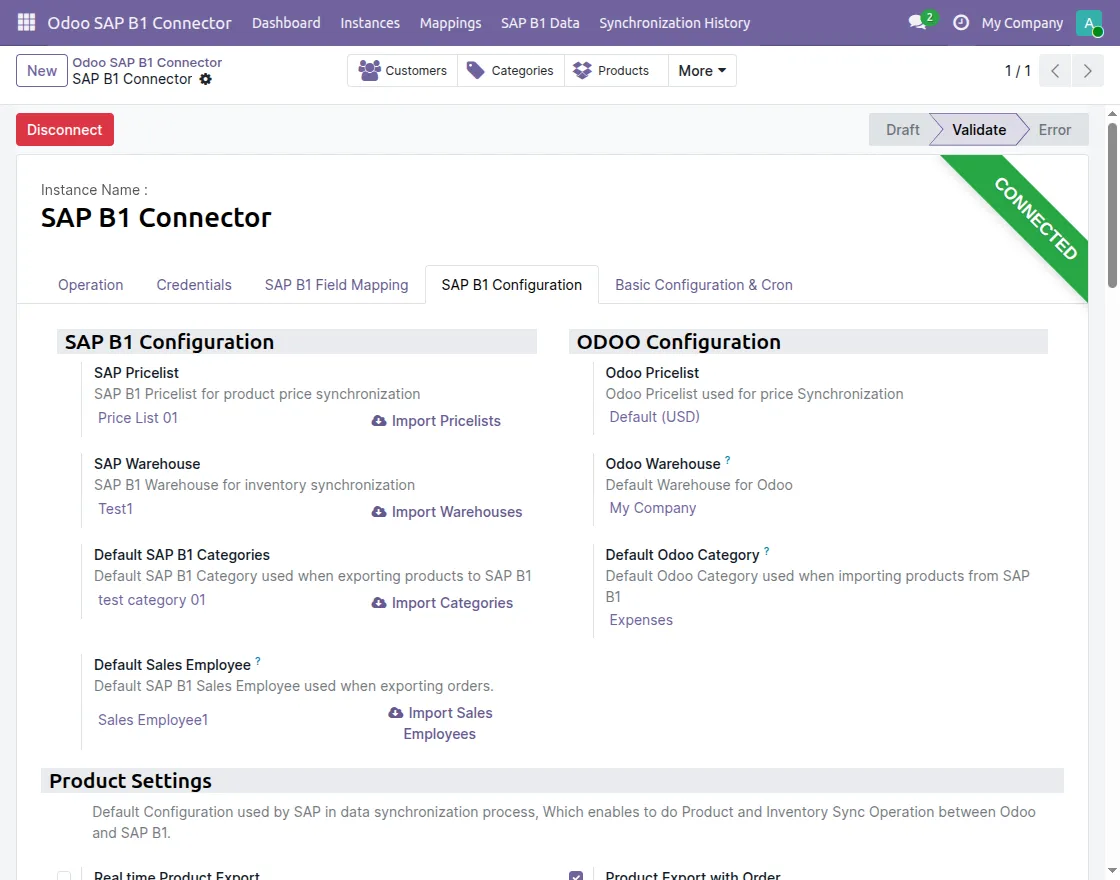1120x880 pixels.
Task: Click the Products boxes icon
Action: click(x=582, y=70)
